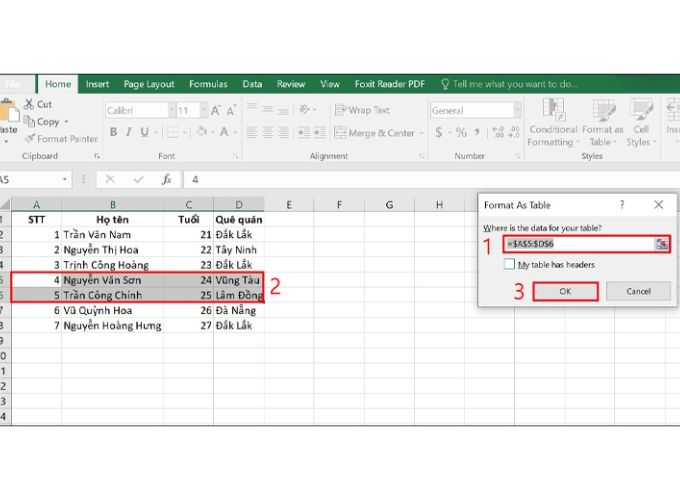Click the Insert Function fx icon
This screenshot has height=500, width=680.
(x=167, y=179)
